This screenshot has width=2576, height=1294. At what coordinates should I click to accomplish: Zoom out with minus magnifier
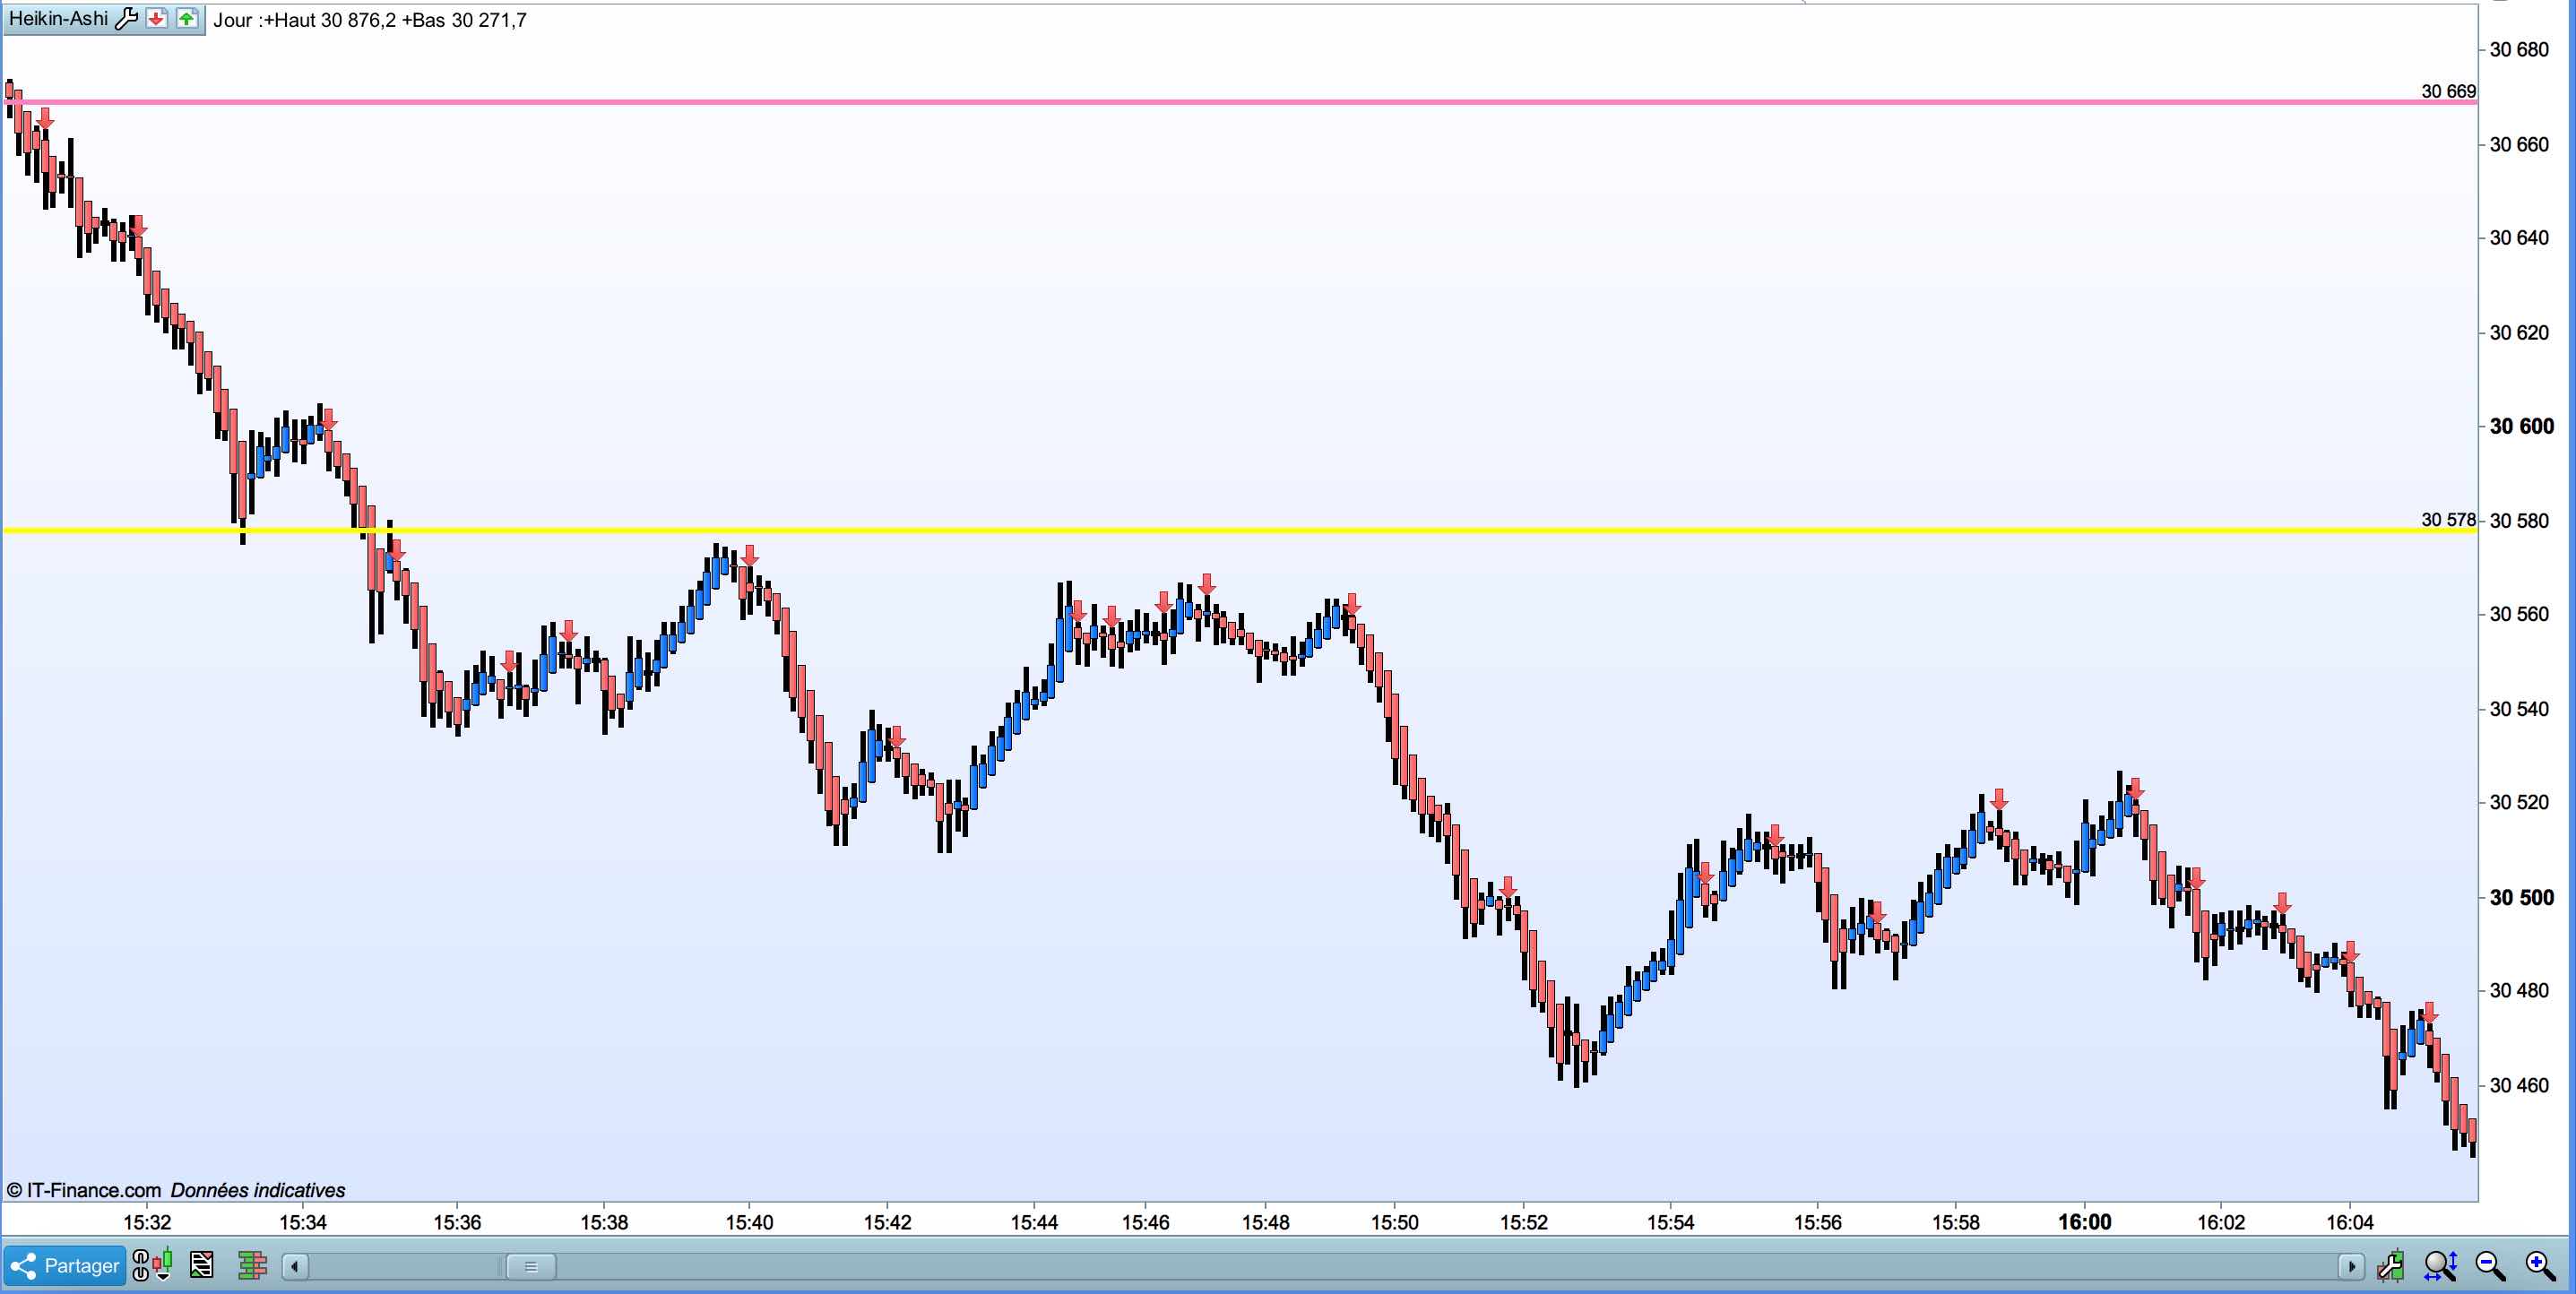click(x=2490, y=1266)
